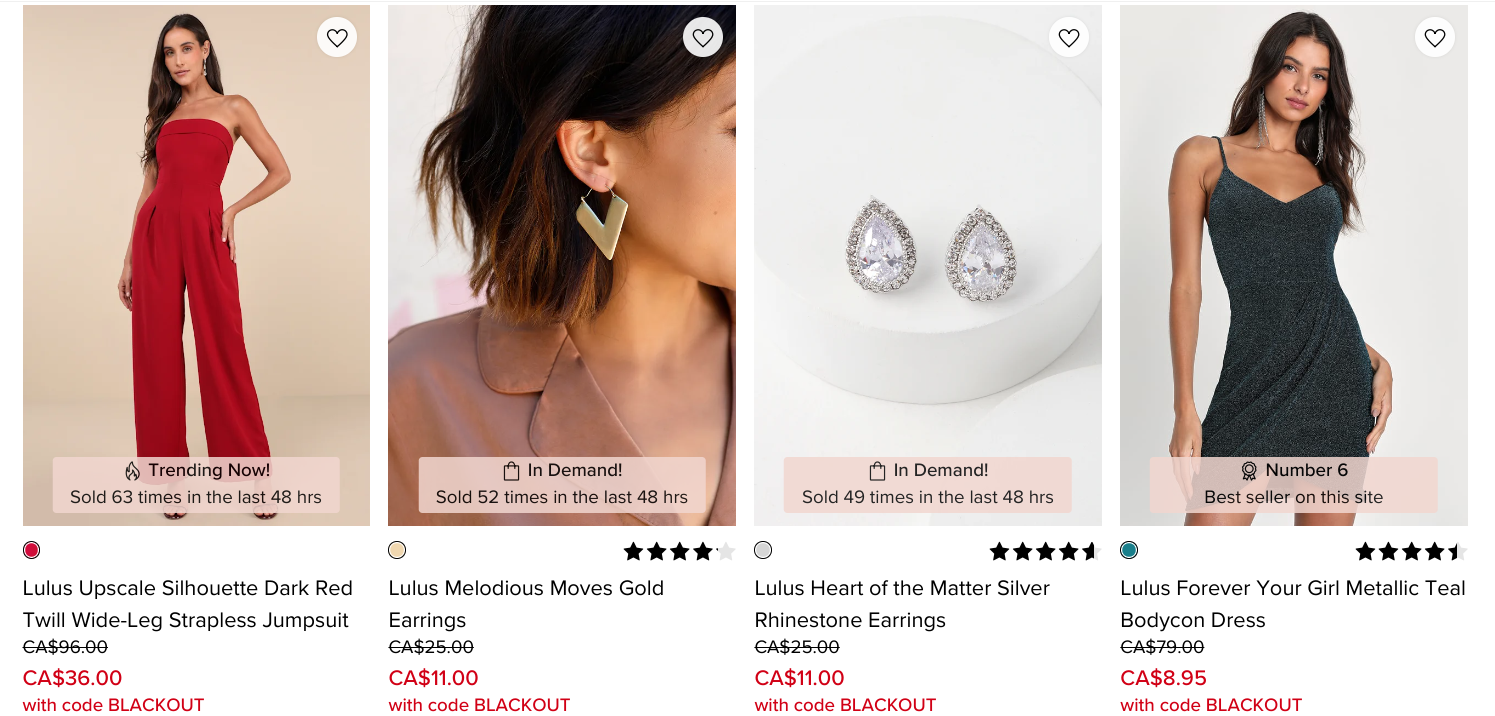
Task: Add Metallic Teal Bodycon Dress to favorites
Action: point(1435,38)
